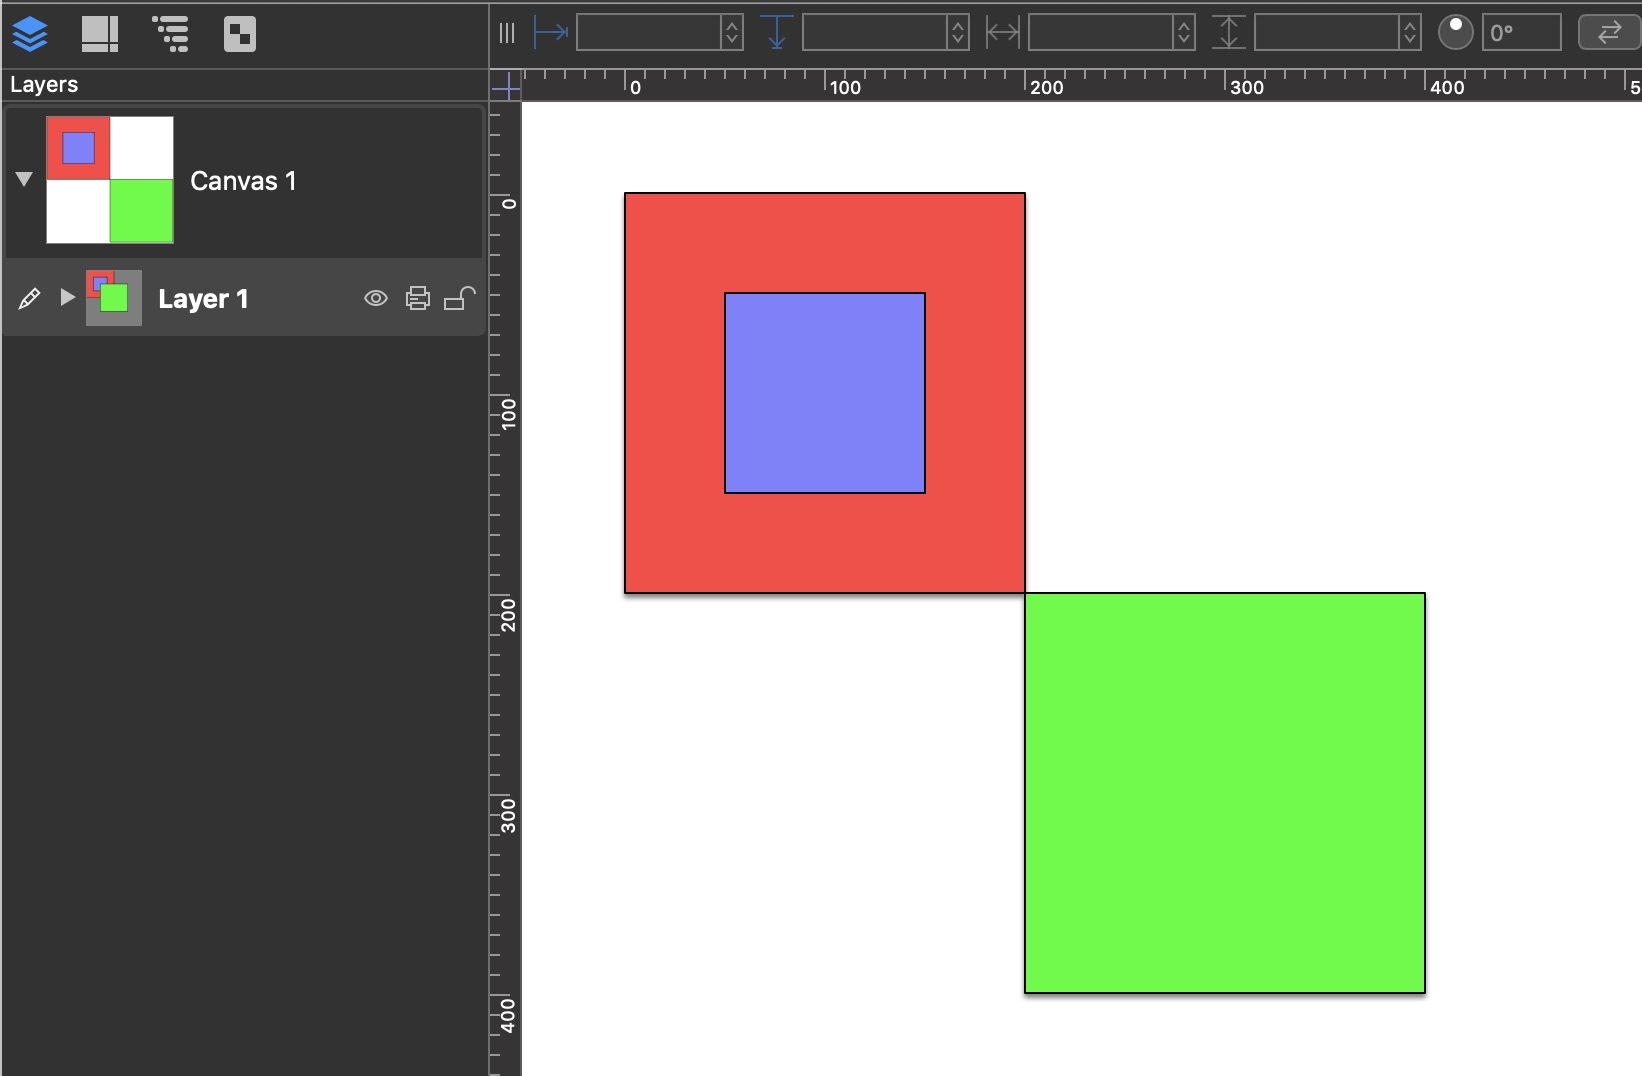Expand Layer 1 disclosure triangle
1642x1076 pixels.
click(x=67, y=298)
